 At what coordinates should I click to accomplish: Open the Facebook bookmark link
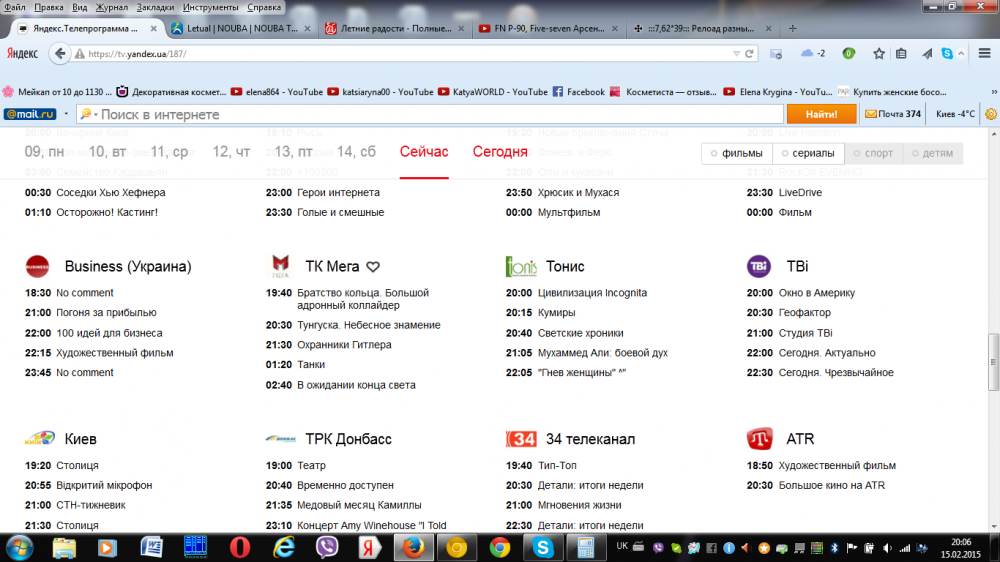579,92
